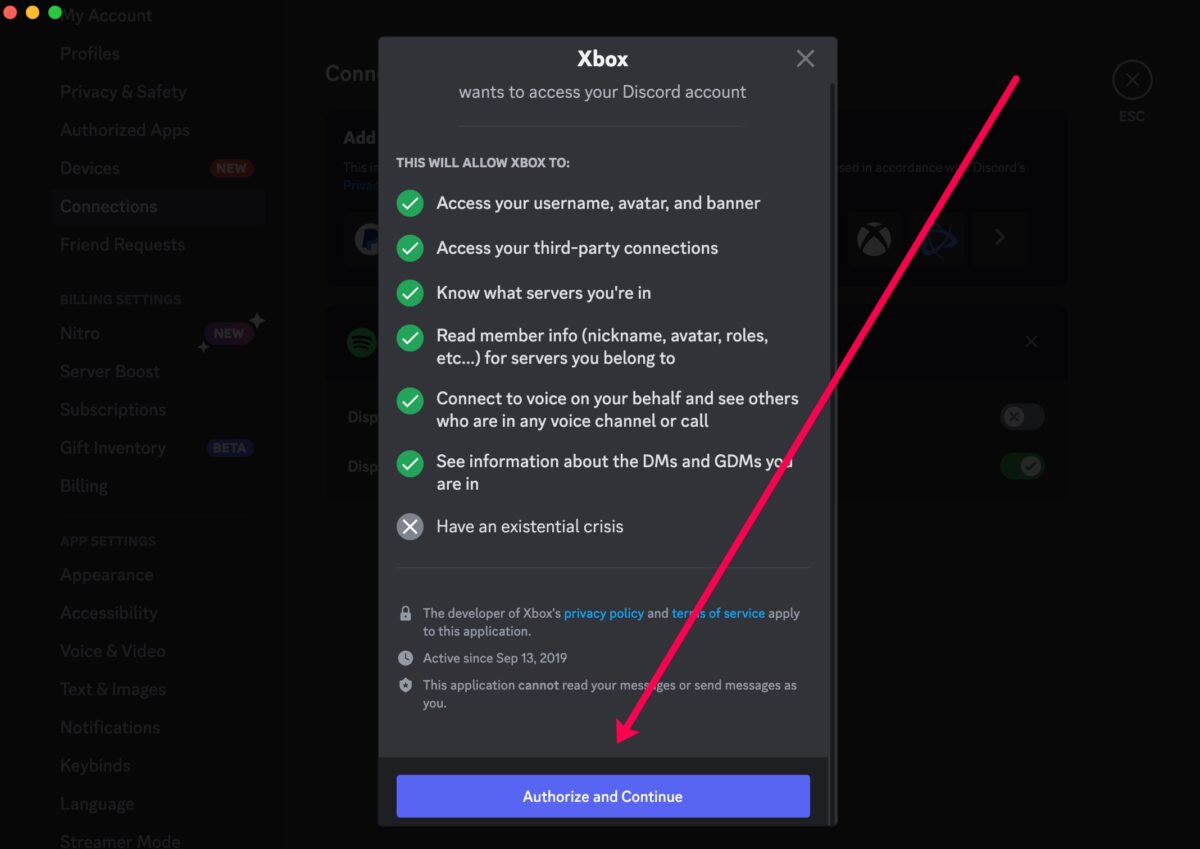Click the clock icon by Active since

point(405,658)
